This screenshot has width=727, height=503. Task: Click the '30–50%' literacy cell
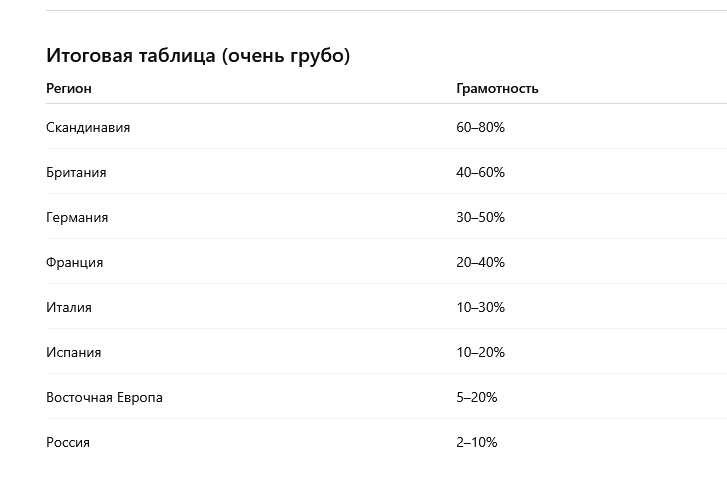click(480, 218)
